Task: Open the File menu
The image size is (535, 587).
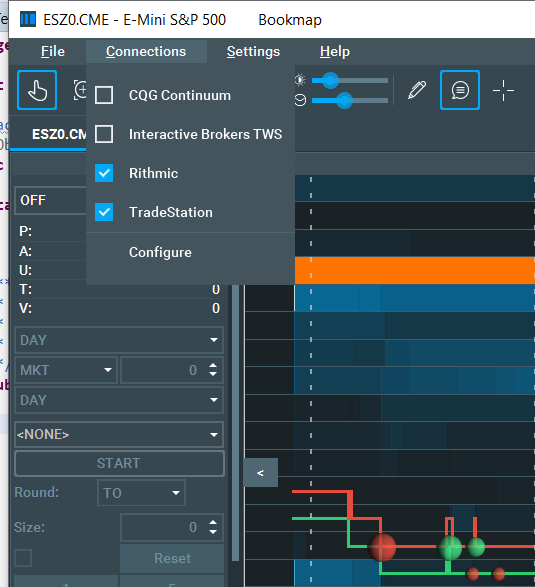Action: (x=53, y=51)
